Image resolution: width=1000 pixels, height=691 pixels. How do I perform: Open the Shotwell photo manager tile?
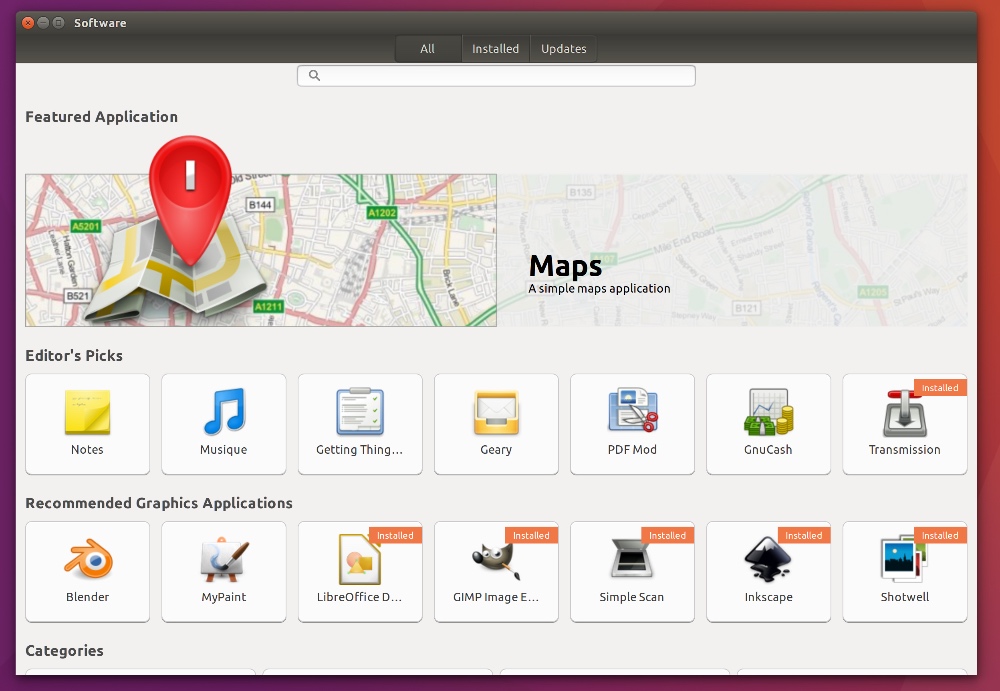coord(904,572)
